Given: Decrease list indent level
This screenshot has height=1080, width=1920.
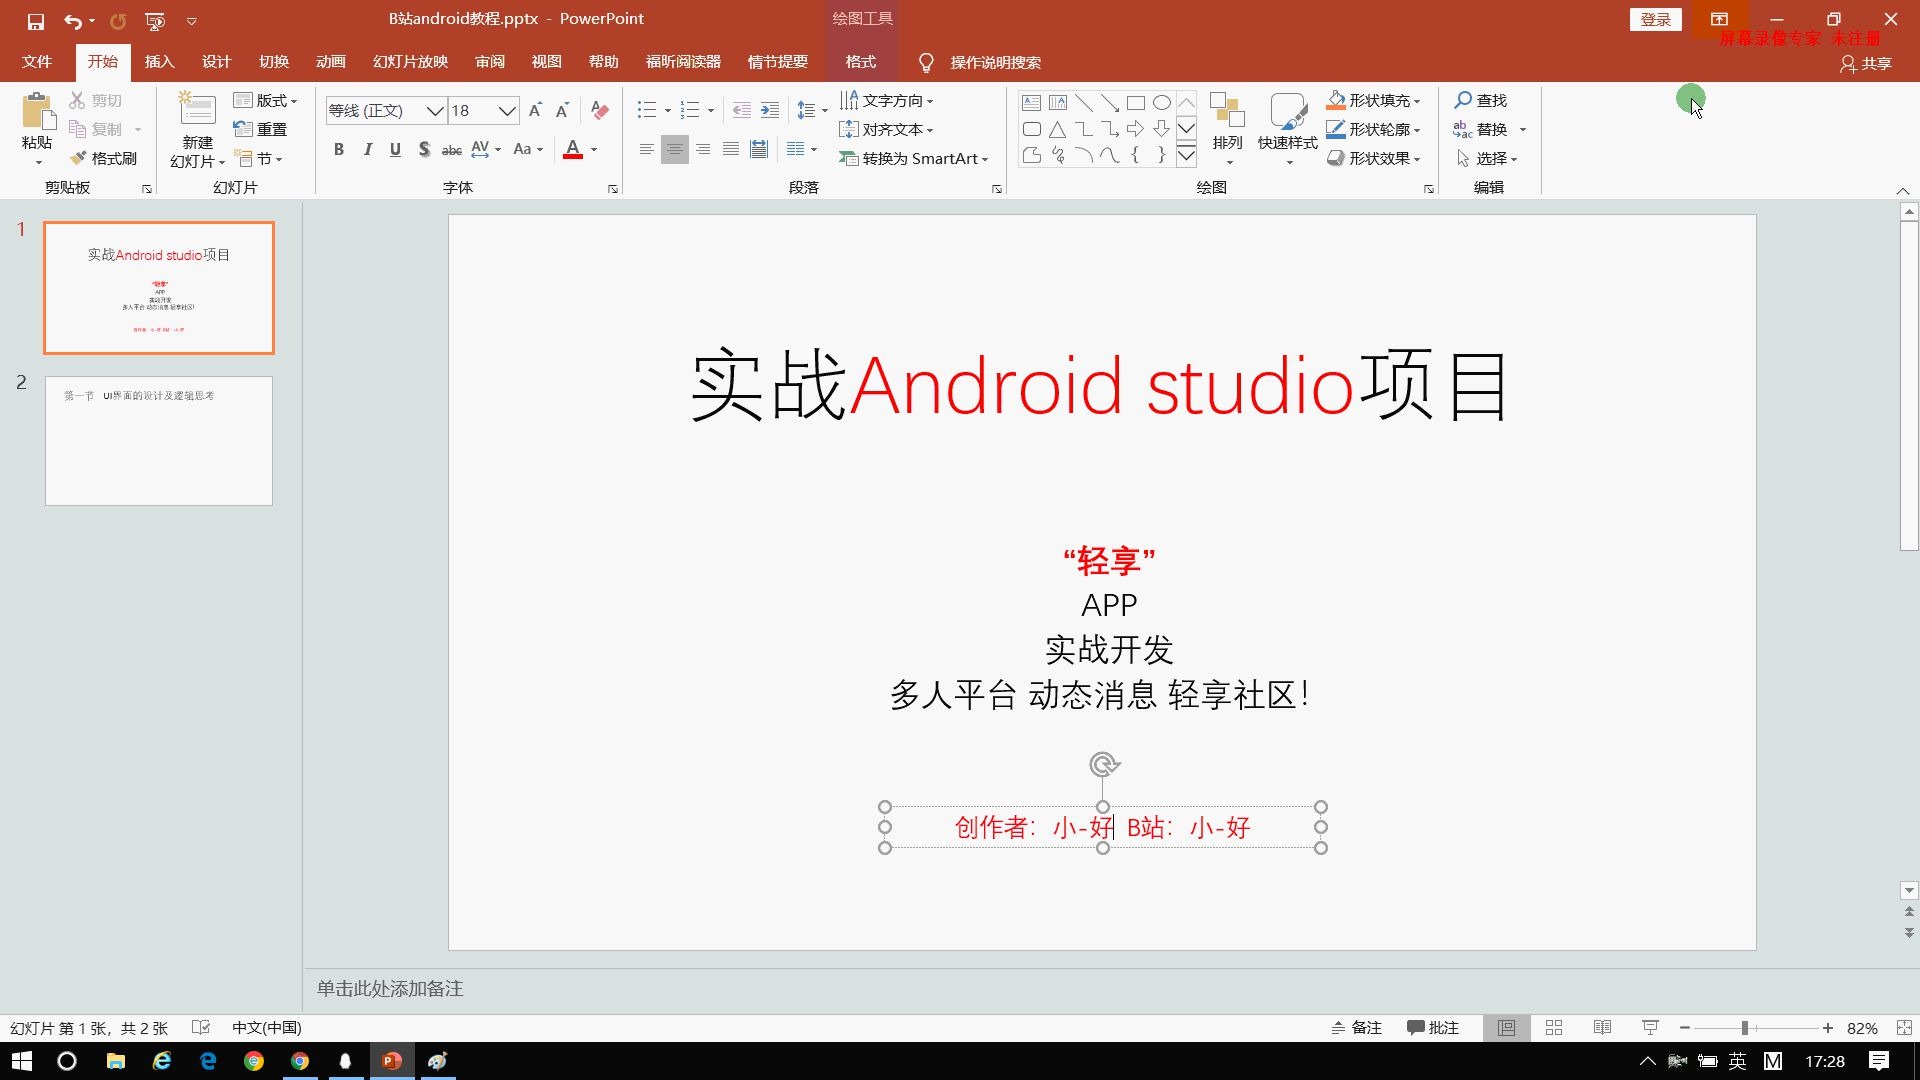Looking at the screenshot, I should [741, 110].
